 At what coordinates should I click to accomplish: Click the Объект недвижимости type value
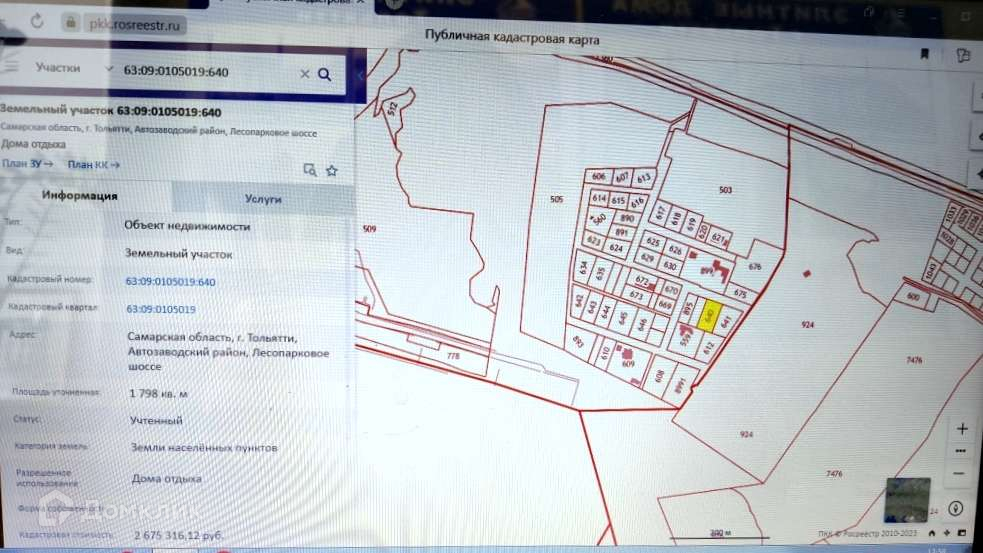187,226
